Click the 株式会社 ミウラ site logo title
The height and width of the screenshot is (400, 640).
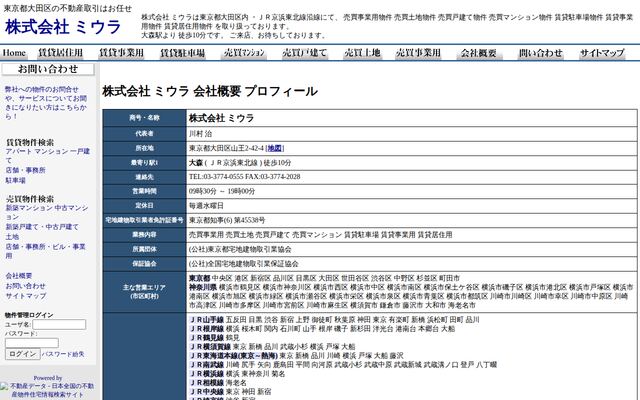63,27
